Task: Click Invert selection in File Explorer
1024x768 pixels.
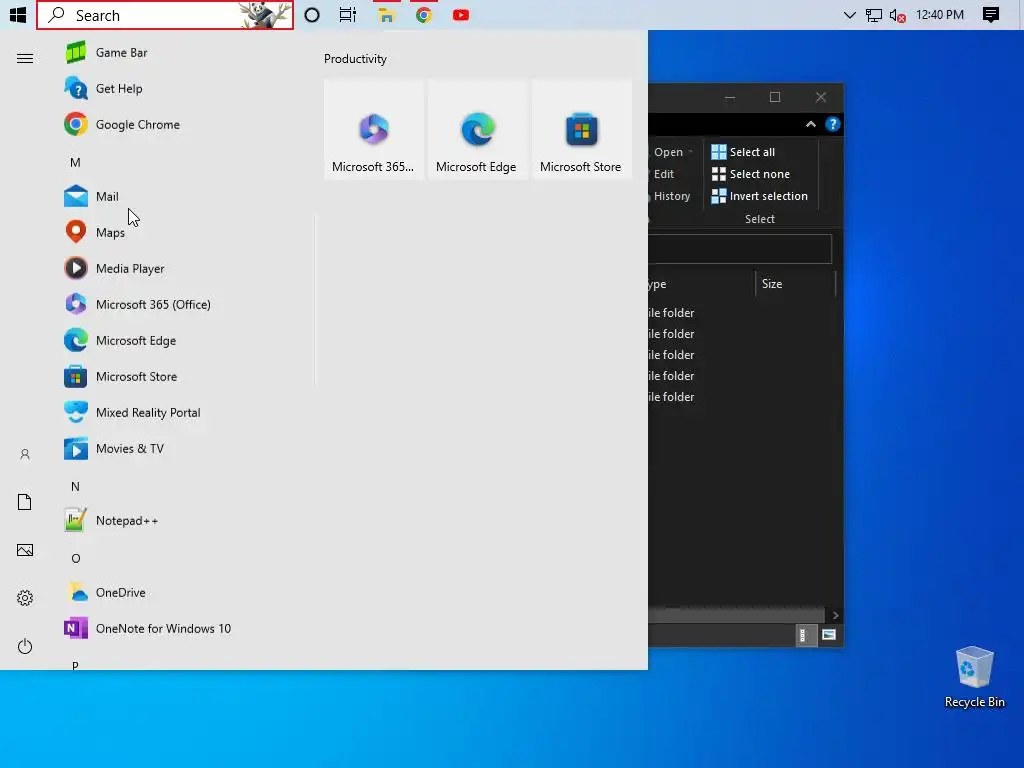Action: (760, 196)
